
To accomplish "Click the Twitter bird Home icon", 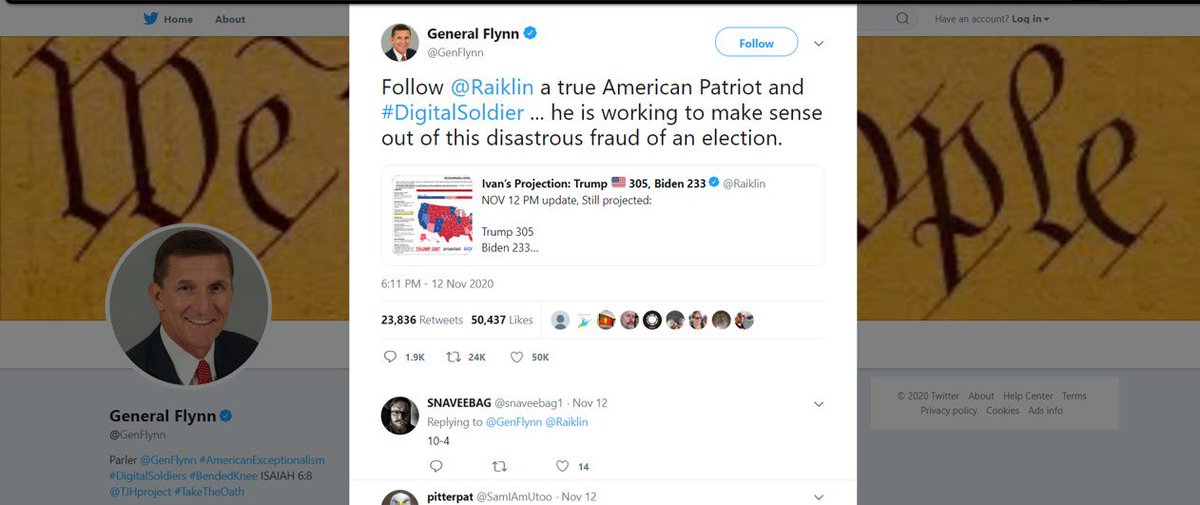I will point(150,19).
